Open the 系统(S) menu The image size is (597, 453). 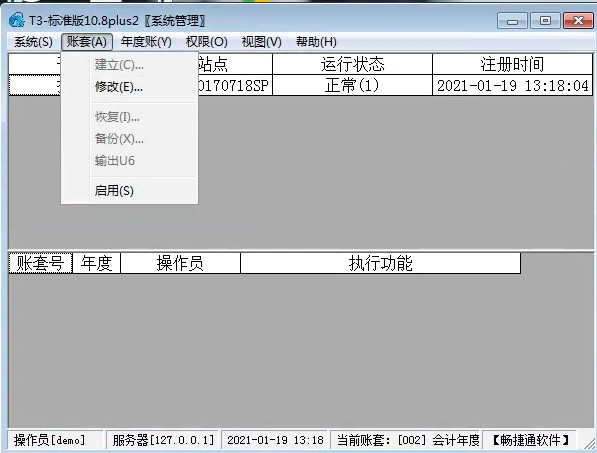coord(33,41)
